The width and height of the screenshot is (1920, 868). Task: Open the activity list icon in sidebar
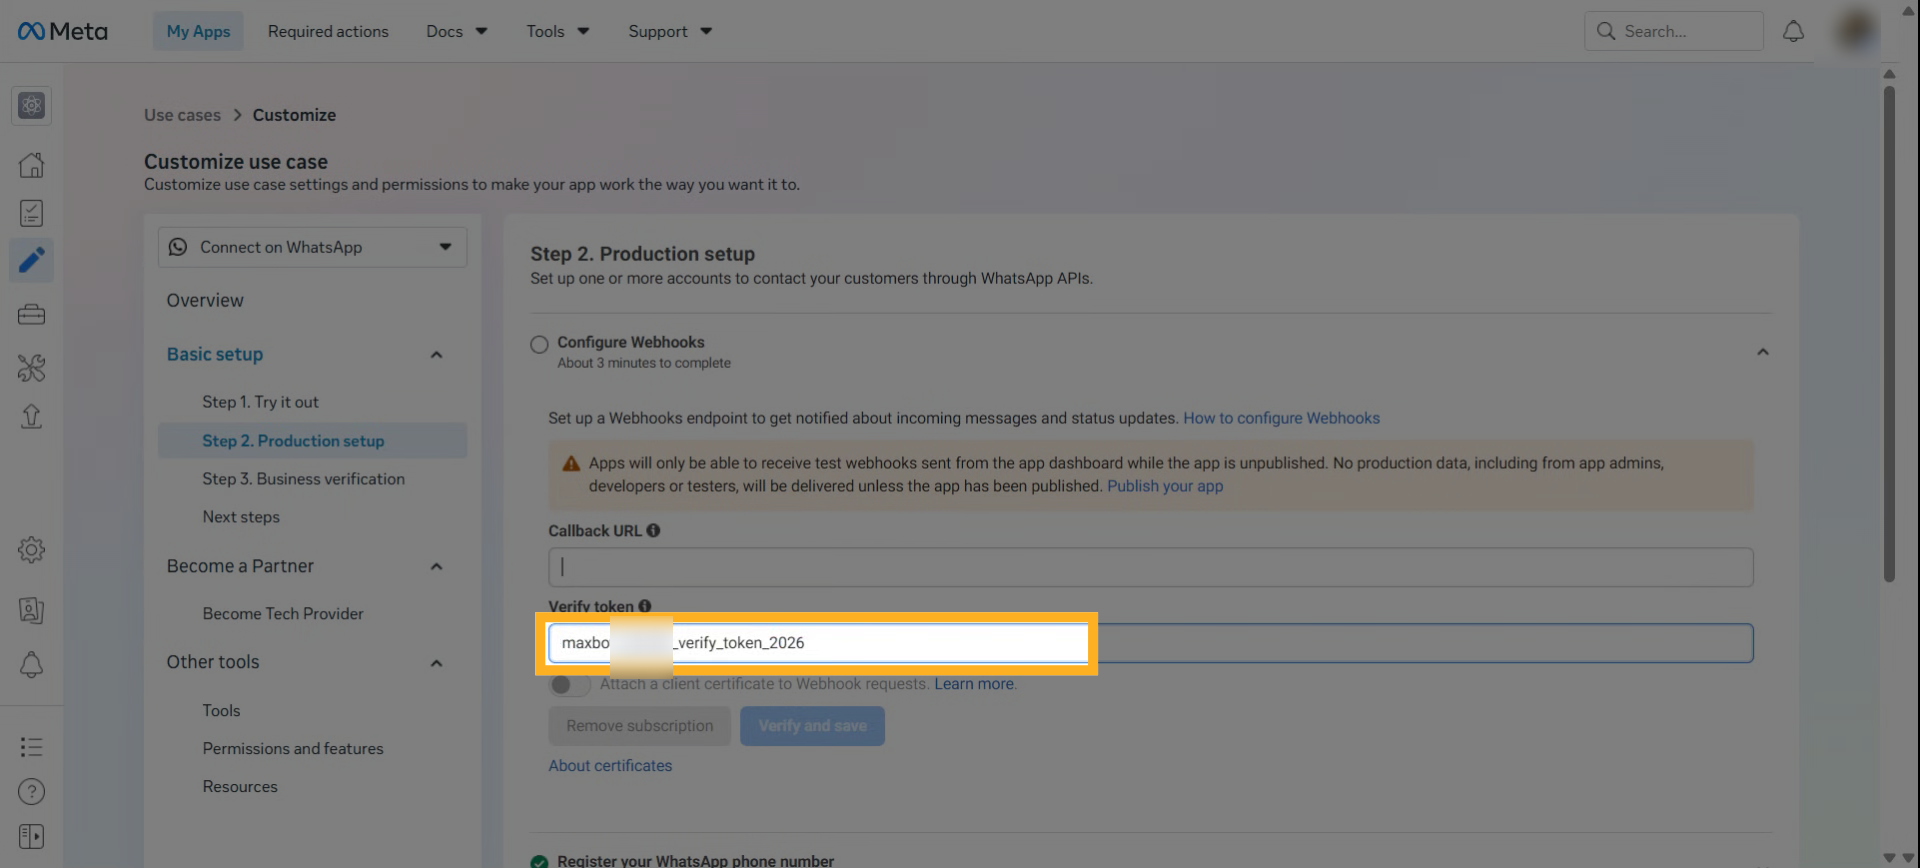pyautogui.click(x=31, y=747)
